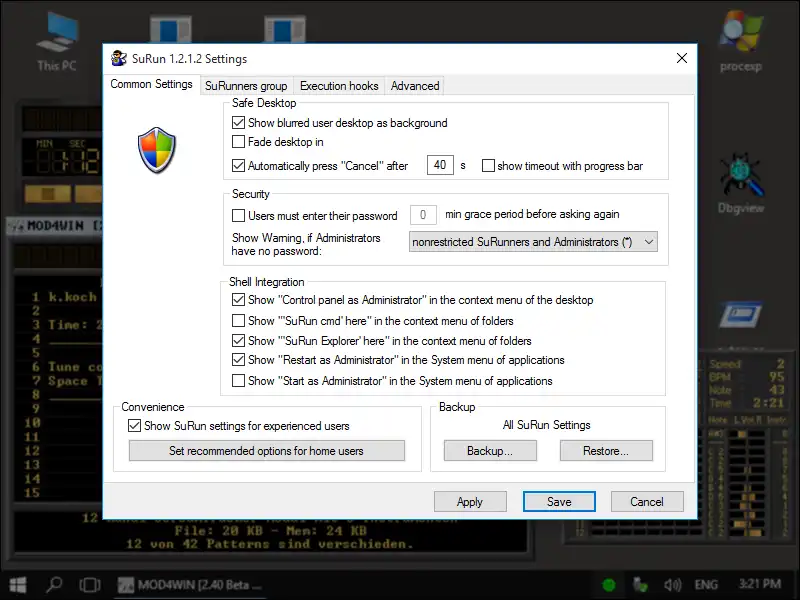Open the Advanced tab
800x600 pixels.
[x=415, y=86]
